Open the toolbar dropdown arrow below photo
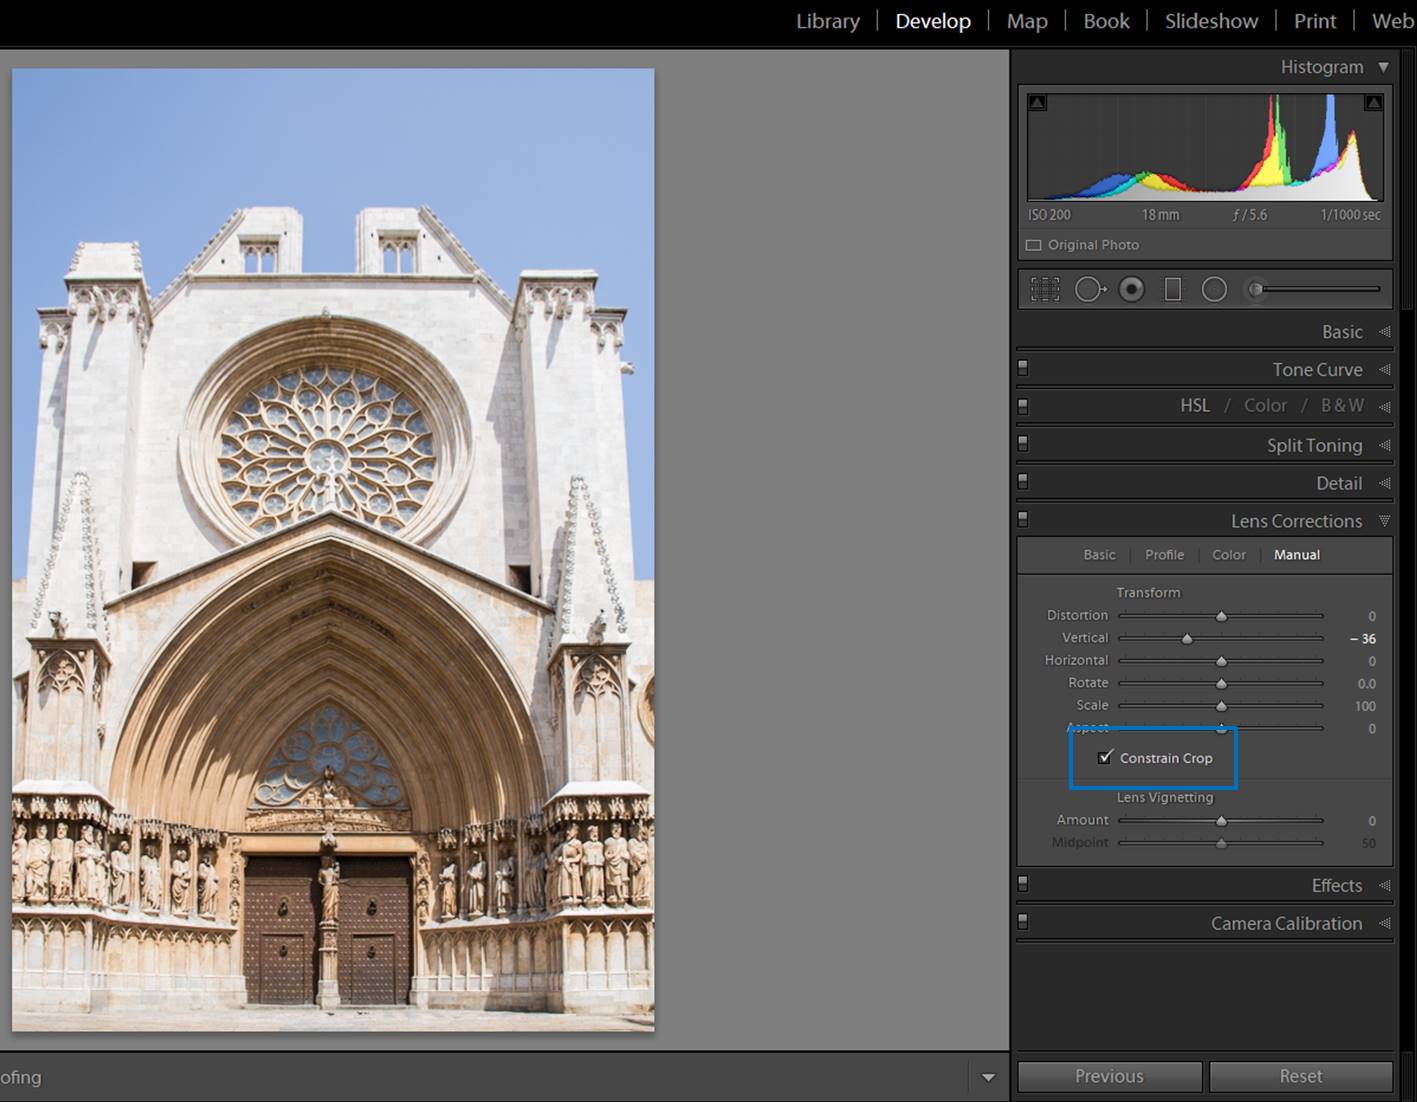The width and height of the screenshot is (1417, 1102). tap(988, 1078)
